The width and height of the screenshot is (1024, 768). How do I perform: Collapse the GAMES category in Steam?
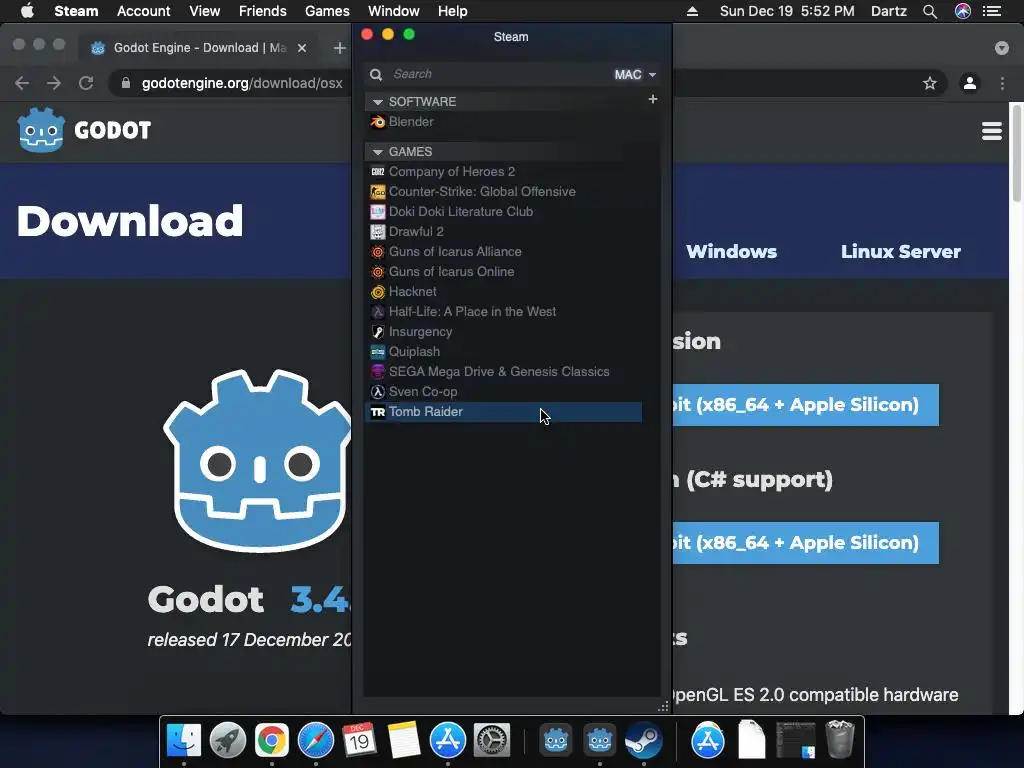click(x=377, y=152)
